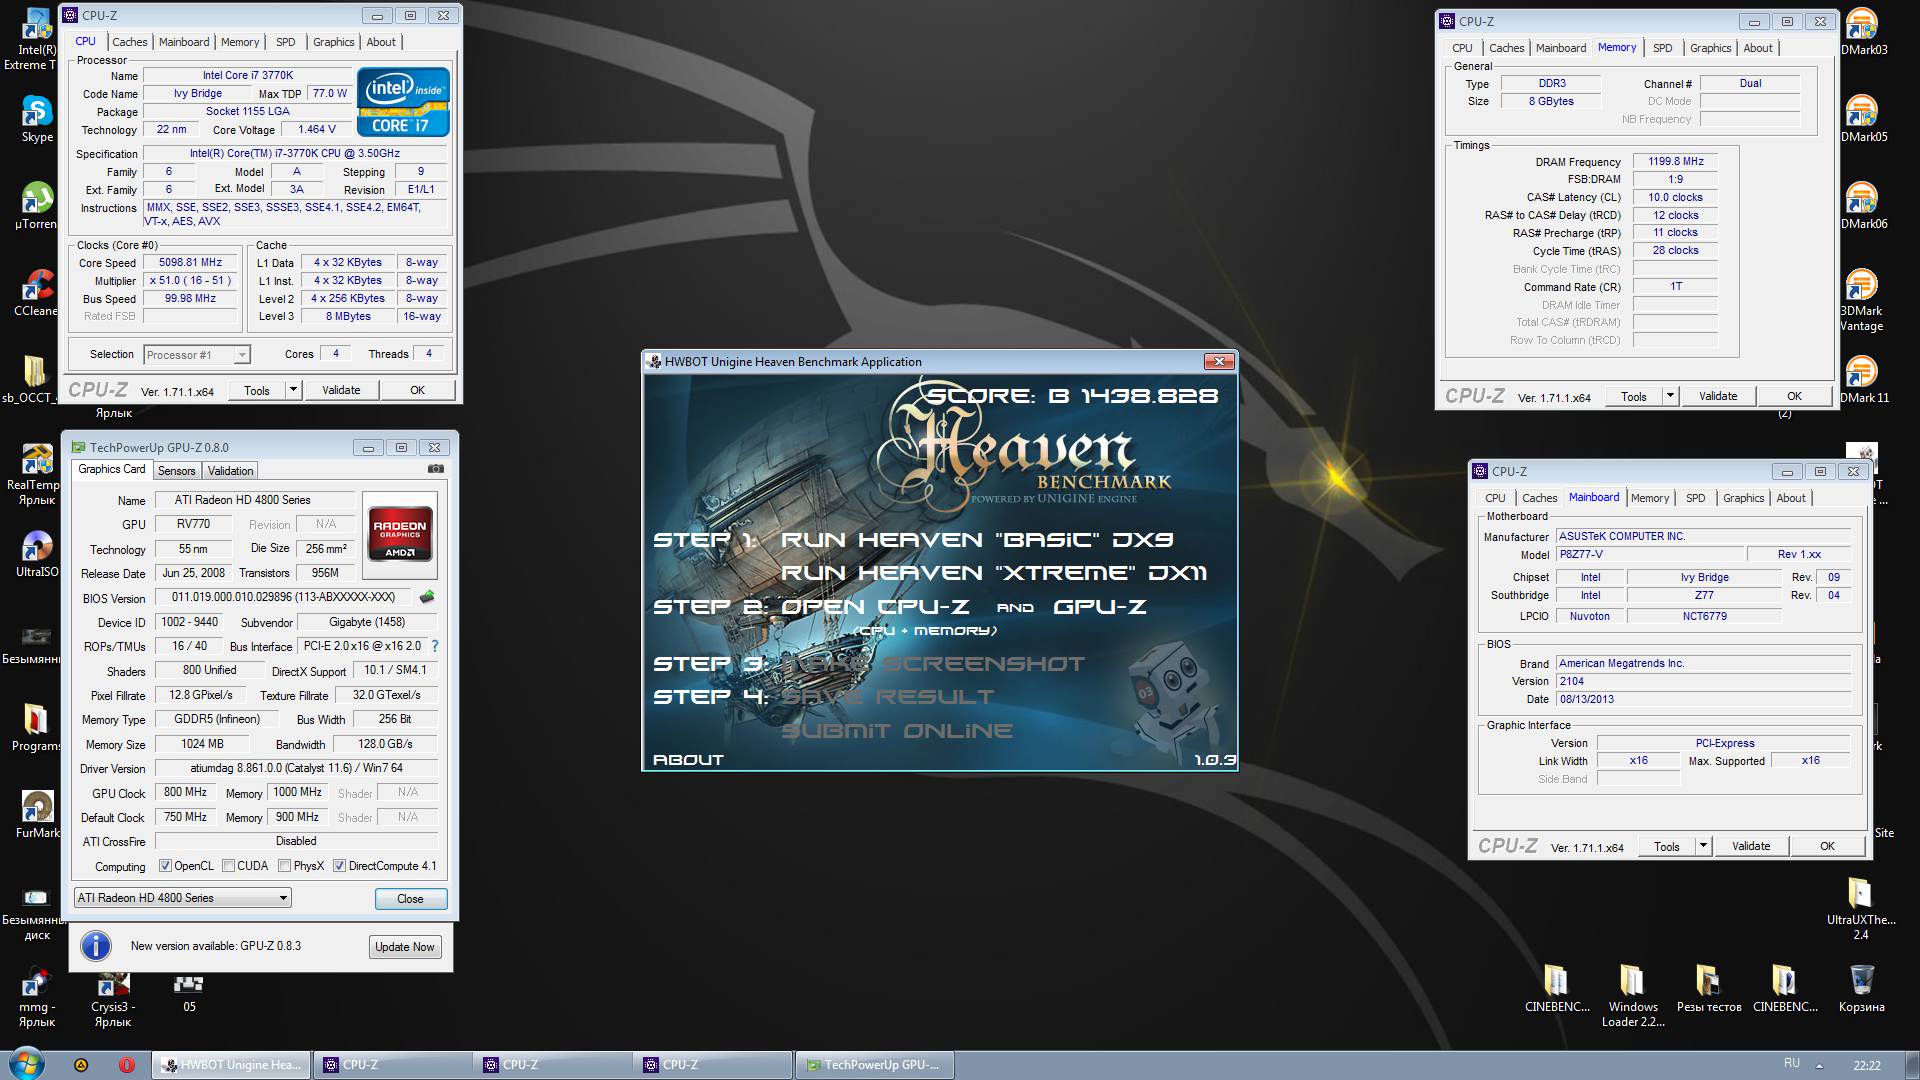This screenshot has width=1920, height=1080.
Task: Run Heaven Xtreme DX11 benchmark
Action: [x=994, y=573]
